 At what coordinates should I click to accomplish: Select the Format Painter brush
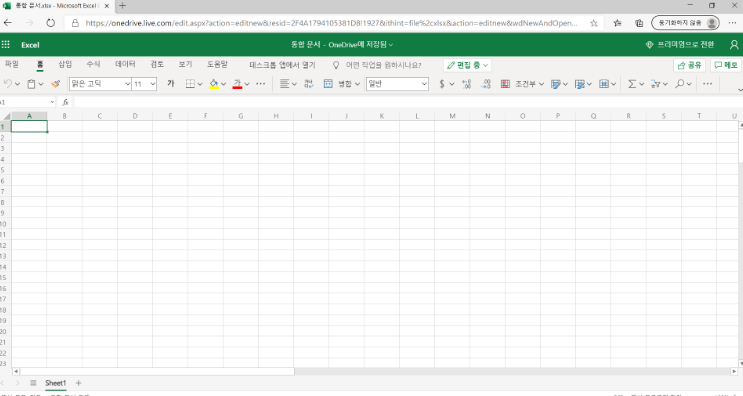tap(56, 84)
